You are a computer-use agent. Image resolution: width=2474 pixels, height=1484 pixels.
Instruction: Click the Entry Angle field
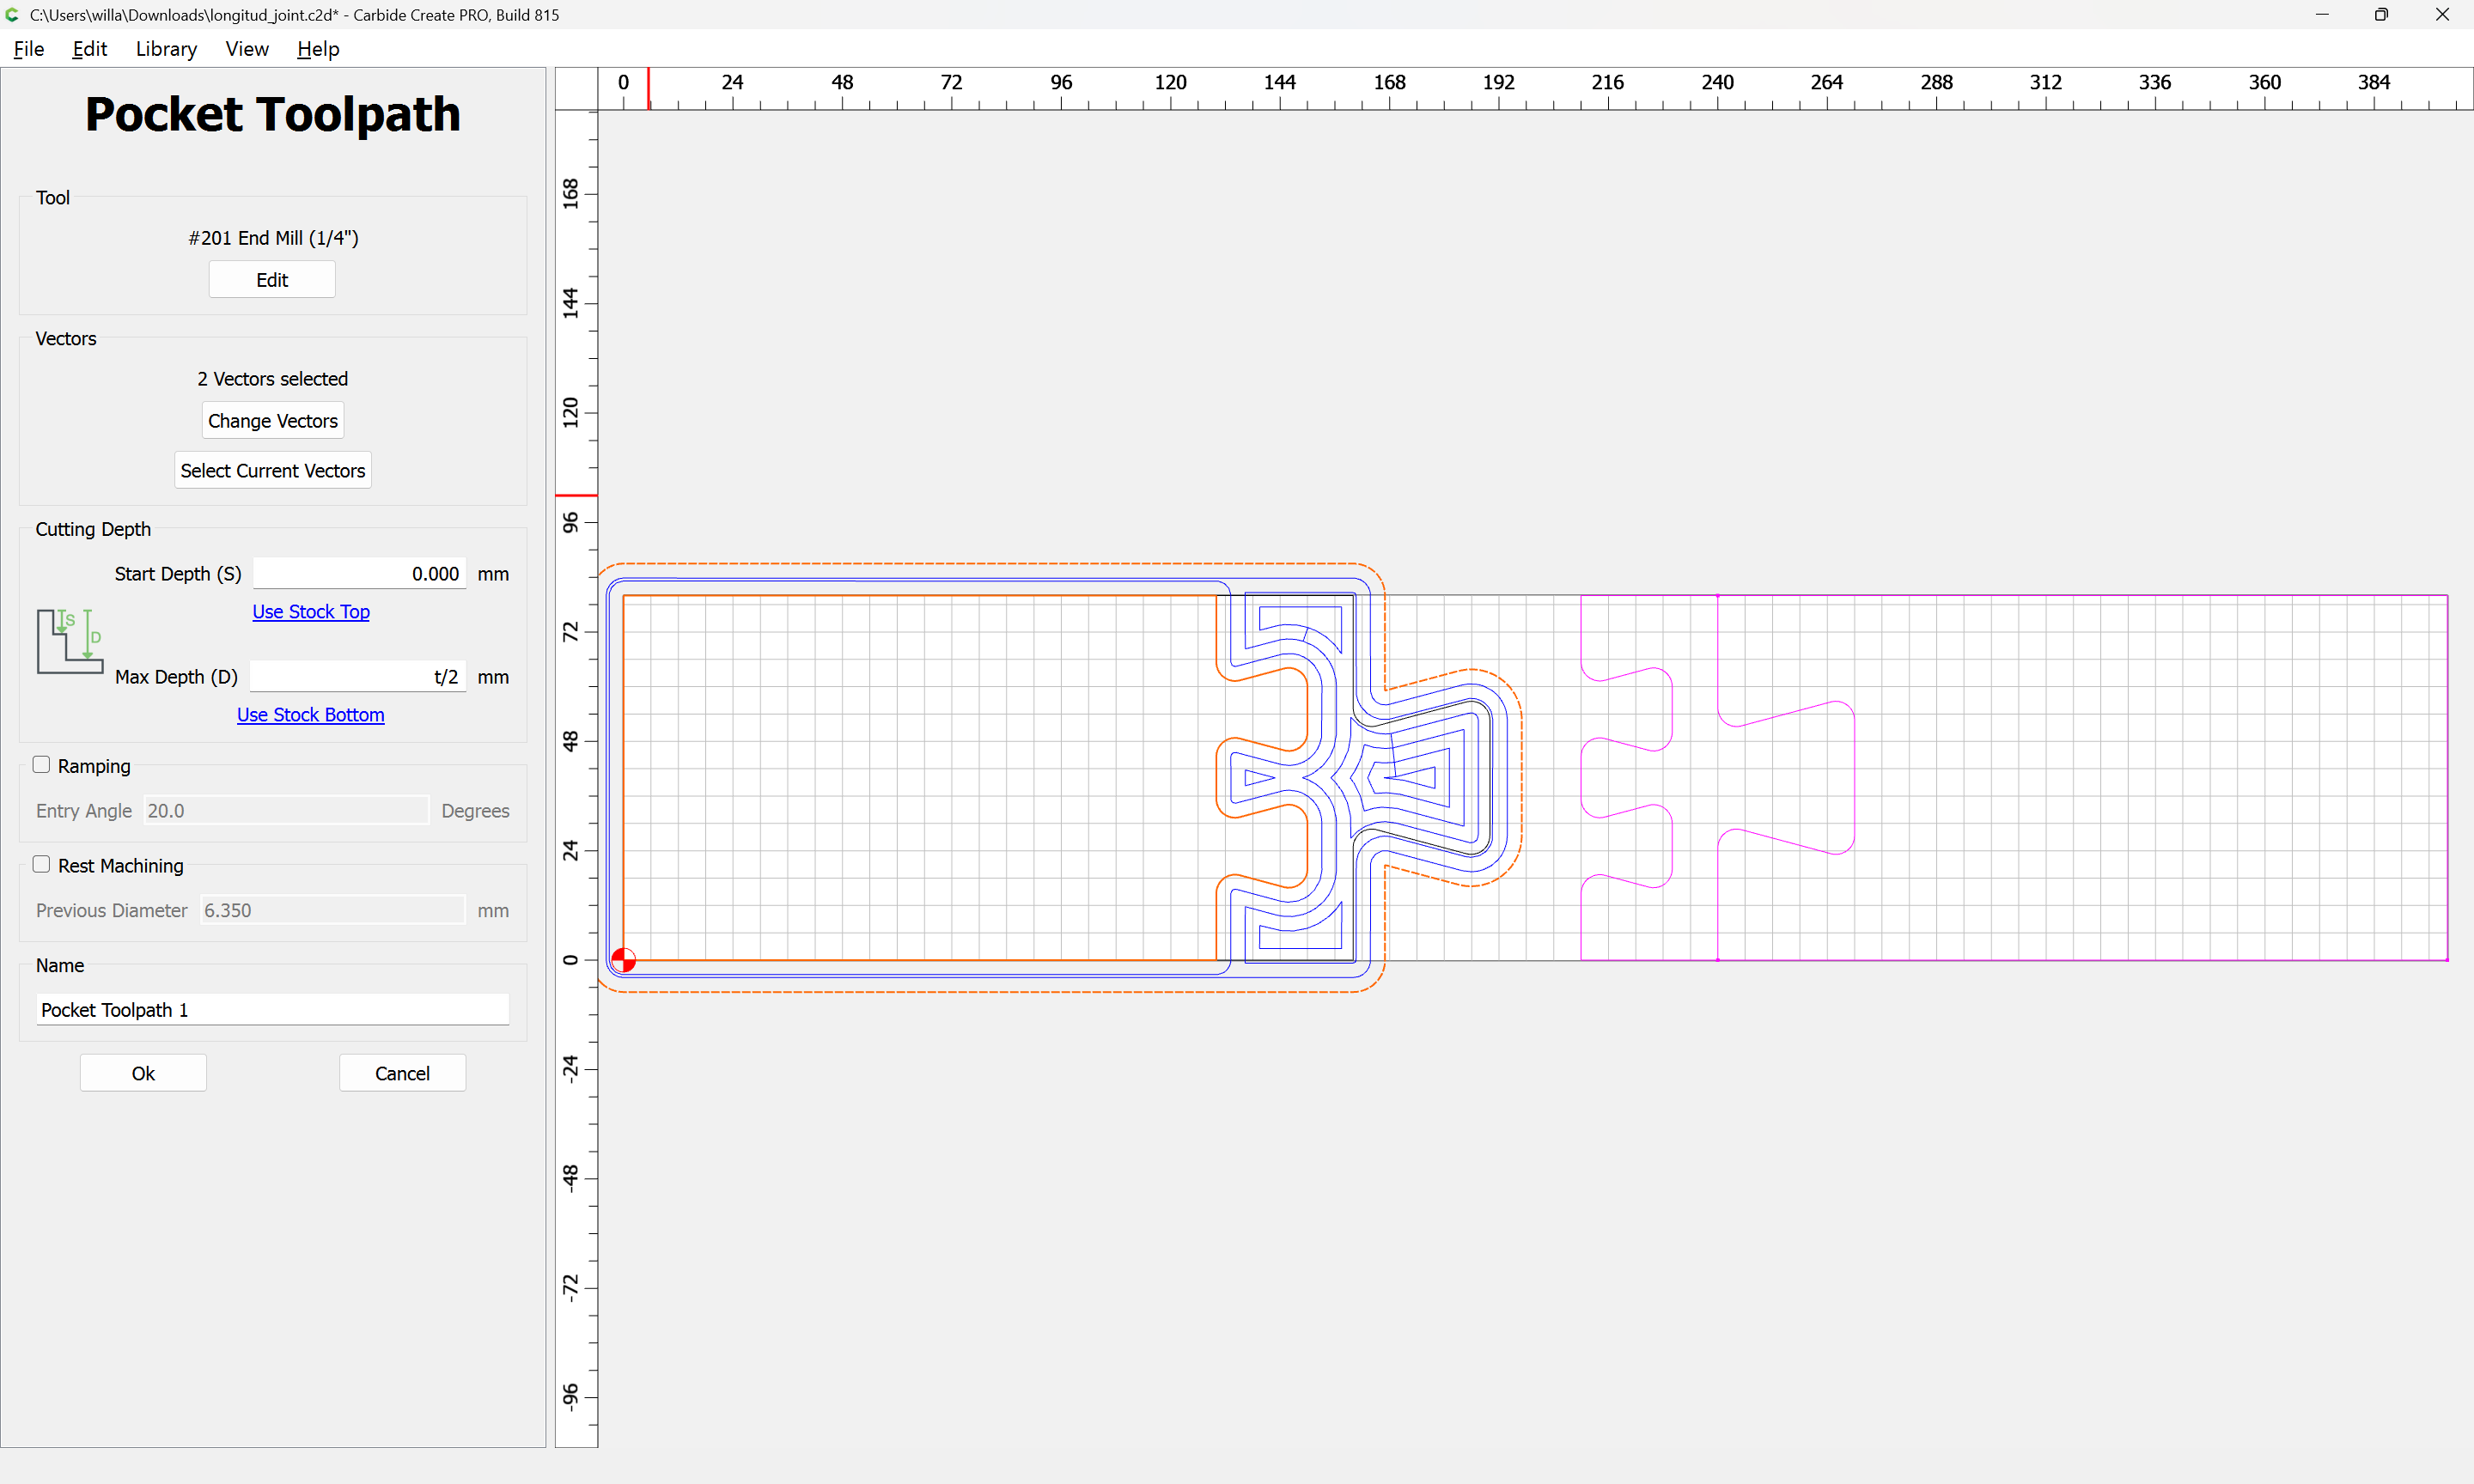[x=286, y=811]
